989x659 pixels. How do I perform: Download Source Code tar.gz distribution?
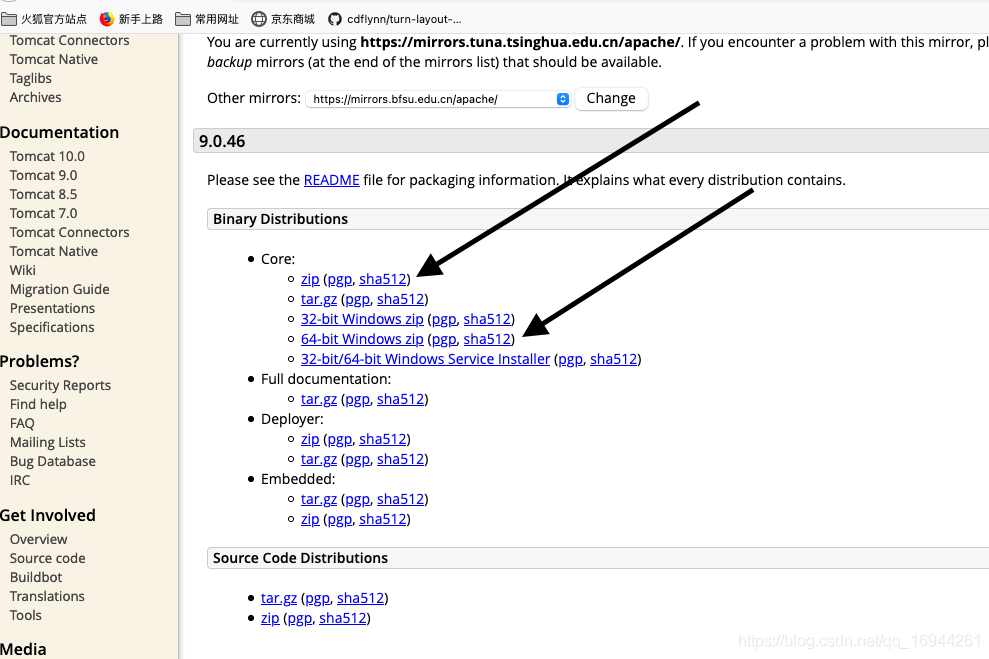point(279,598)
